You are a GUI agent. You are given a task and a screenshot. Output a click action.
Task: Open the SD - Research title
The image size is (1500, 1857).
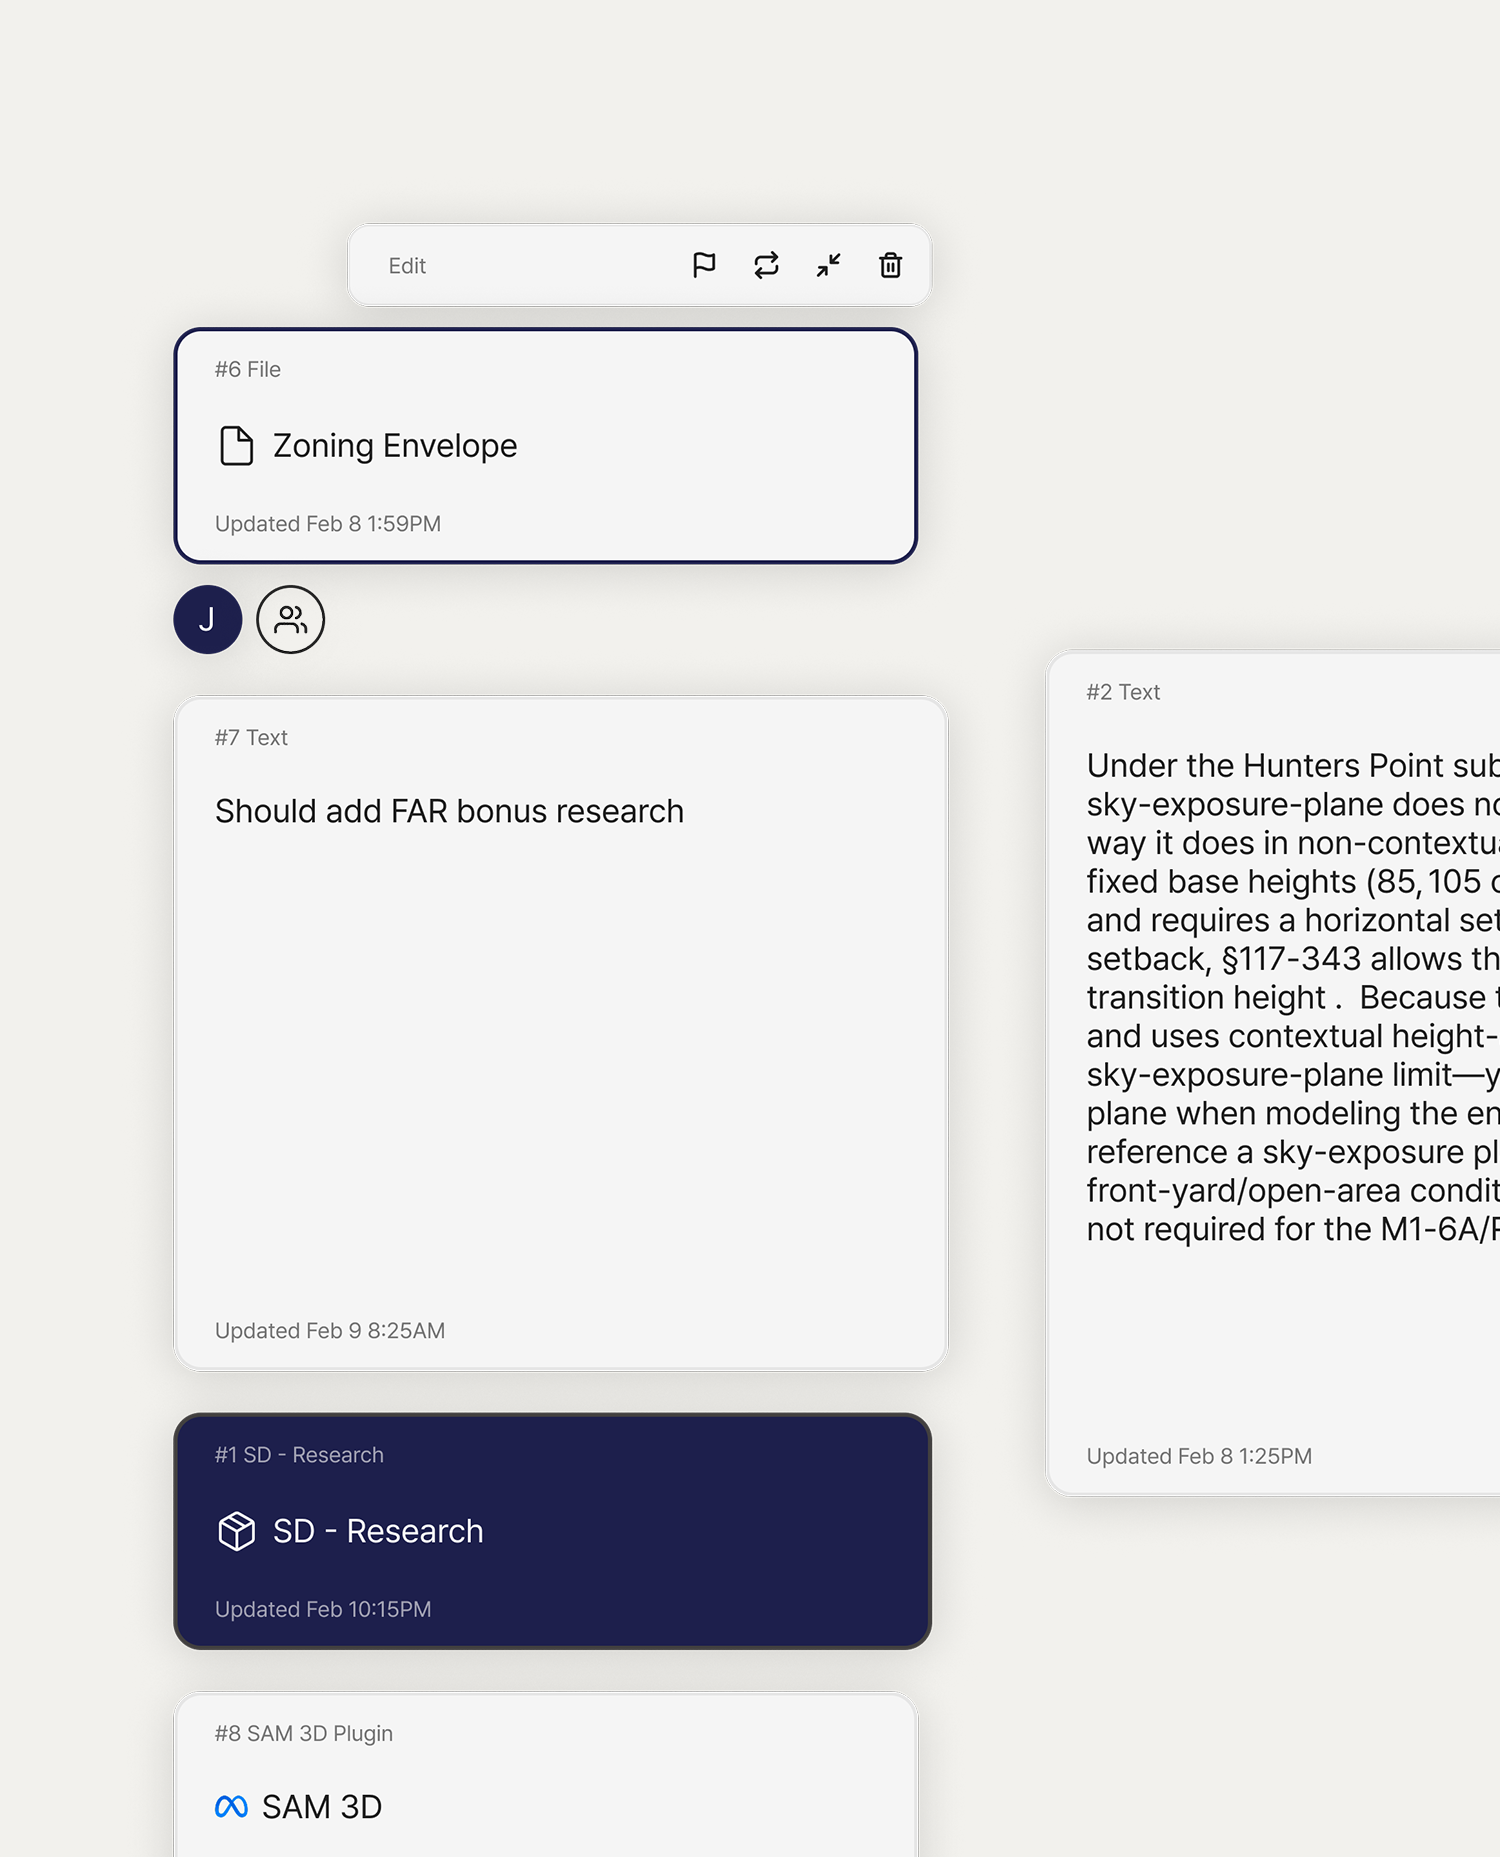pyautogui.click(x=378, y=1531)
